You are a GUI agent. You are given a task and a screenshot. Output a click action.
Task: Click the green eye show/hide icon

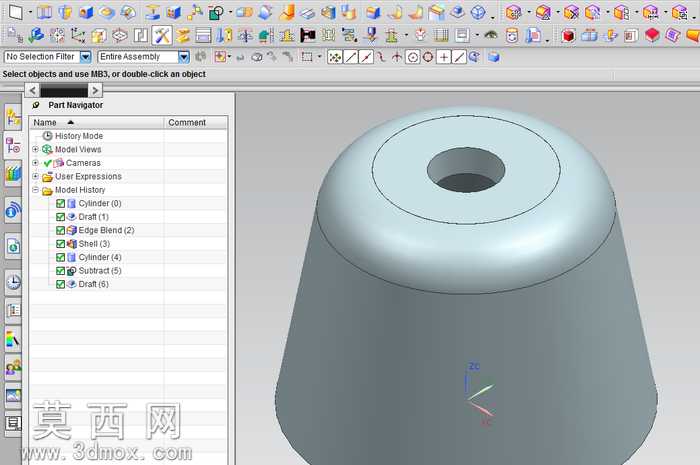click(x=491, y=34)
